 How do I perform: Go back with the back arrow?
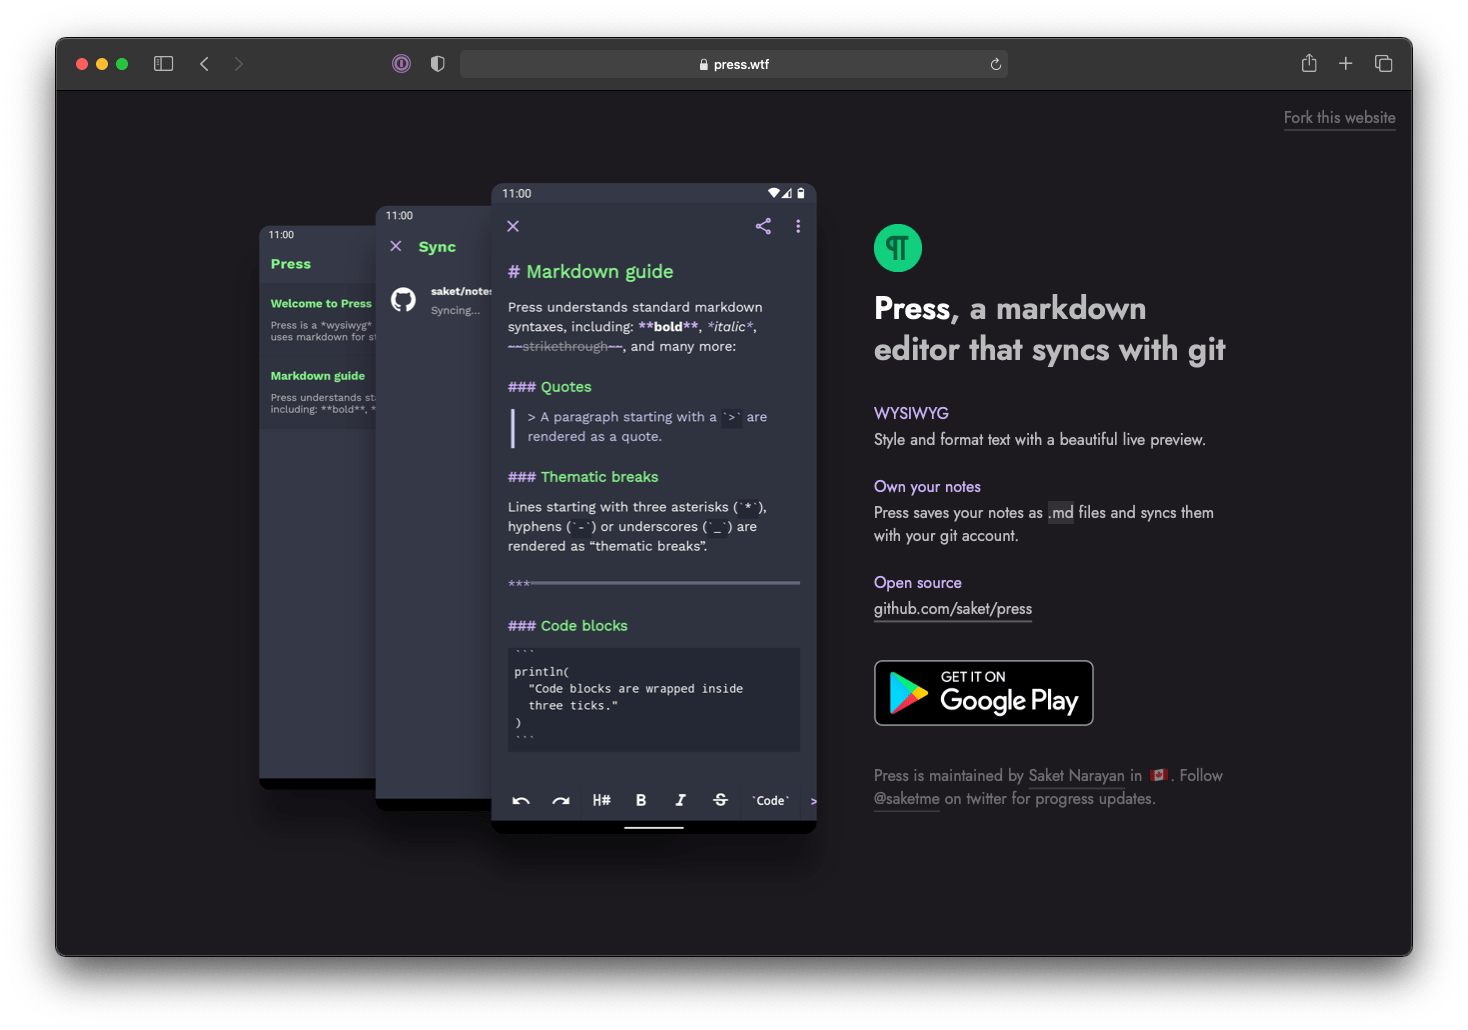(x=204, y=64)
